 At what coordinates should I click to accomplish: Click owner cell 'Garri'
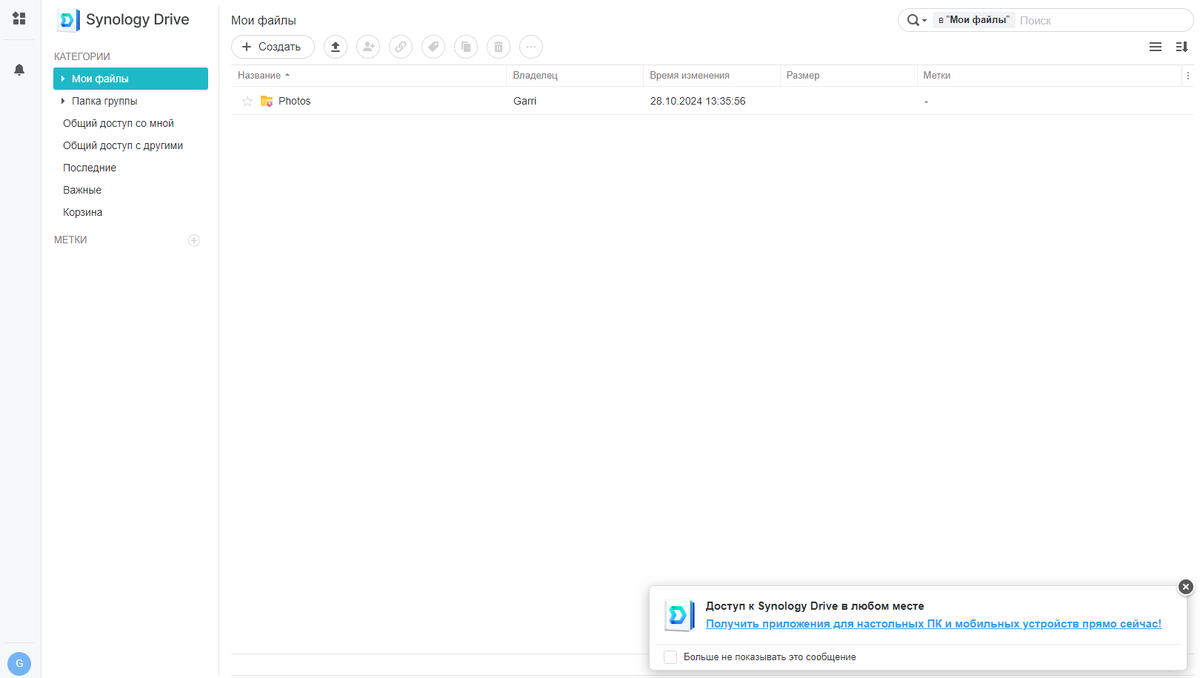pyautogui.click(x=525, y=101)
